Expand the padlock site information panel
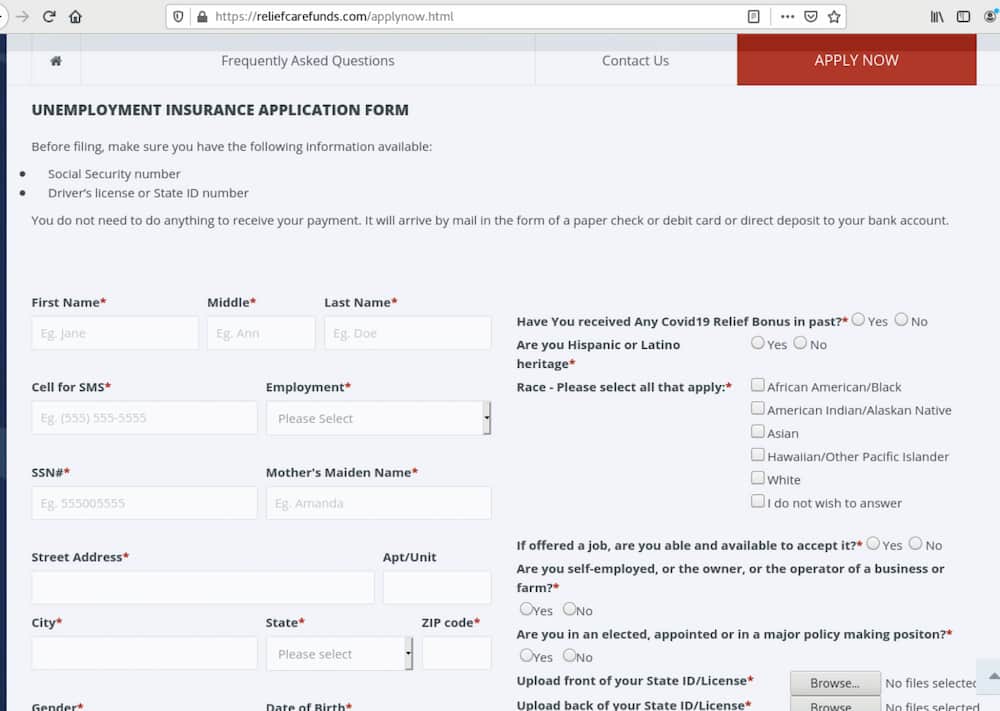 tap(201, 16)
